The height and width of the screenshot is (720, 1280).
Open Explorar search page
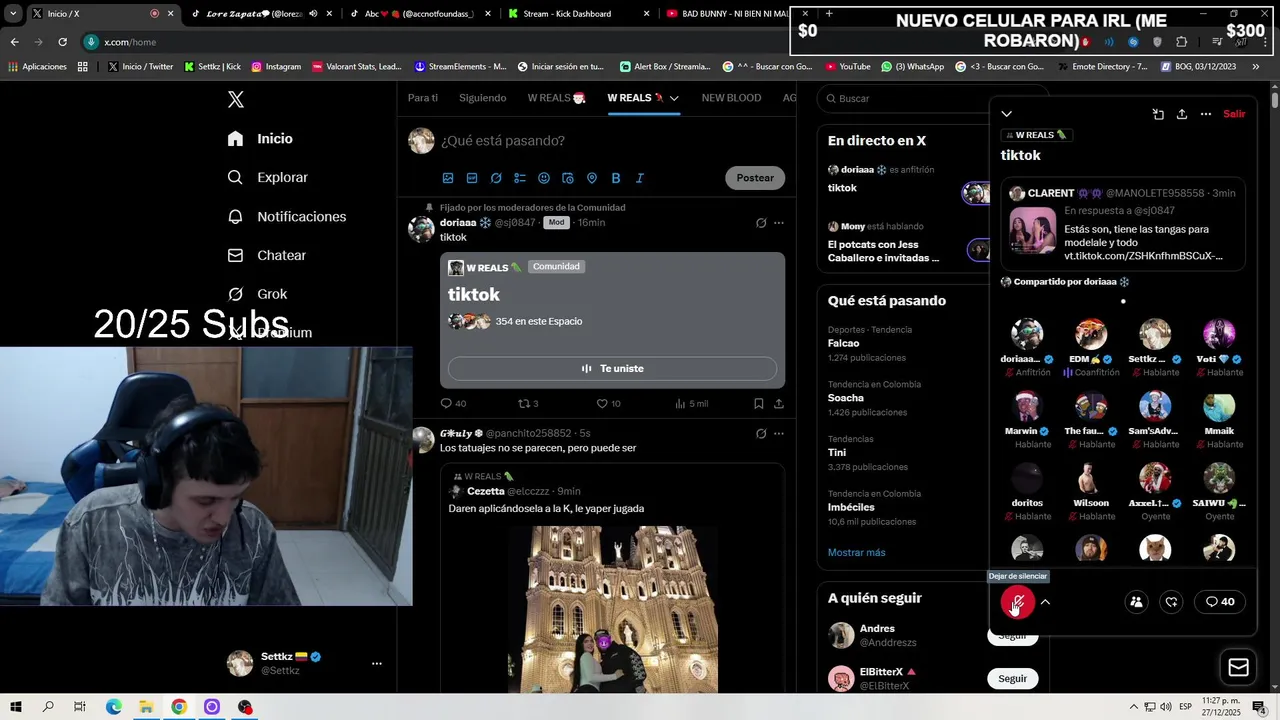pyautogui.click(x=268, y=177)
